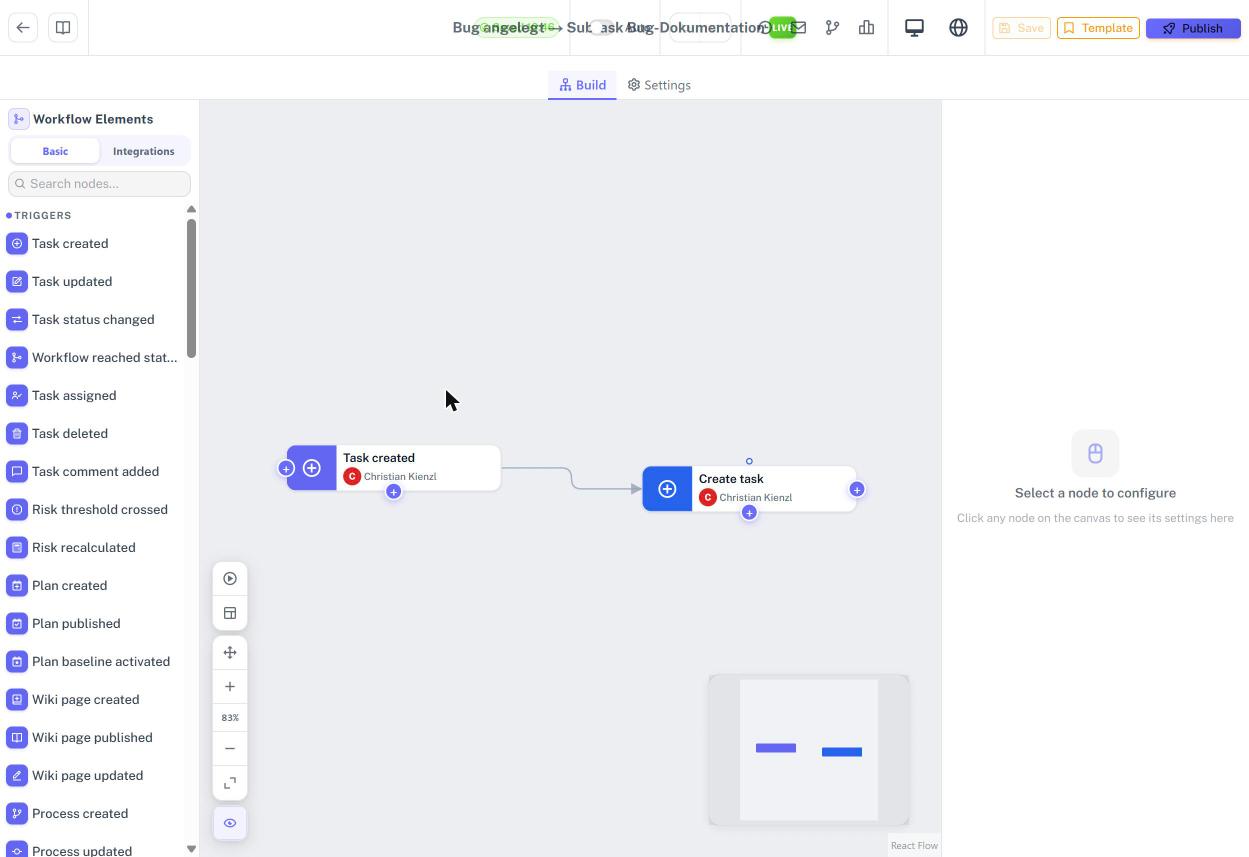This screenshot has width=1249, height=857.
Task: Switch to the Build tab
Action: [582, 85]
